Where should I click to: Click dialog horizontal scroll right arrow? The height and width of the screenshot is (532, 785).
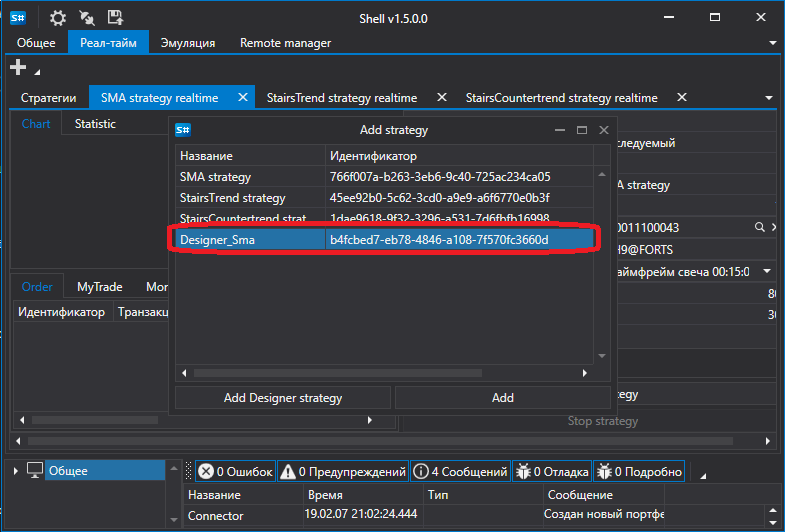[584, 373]
